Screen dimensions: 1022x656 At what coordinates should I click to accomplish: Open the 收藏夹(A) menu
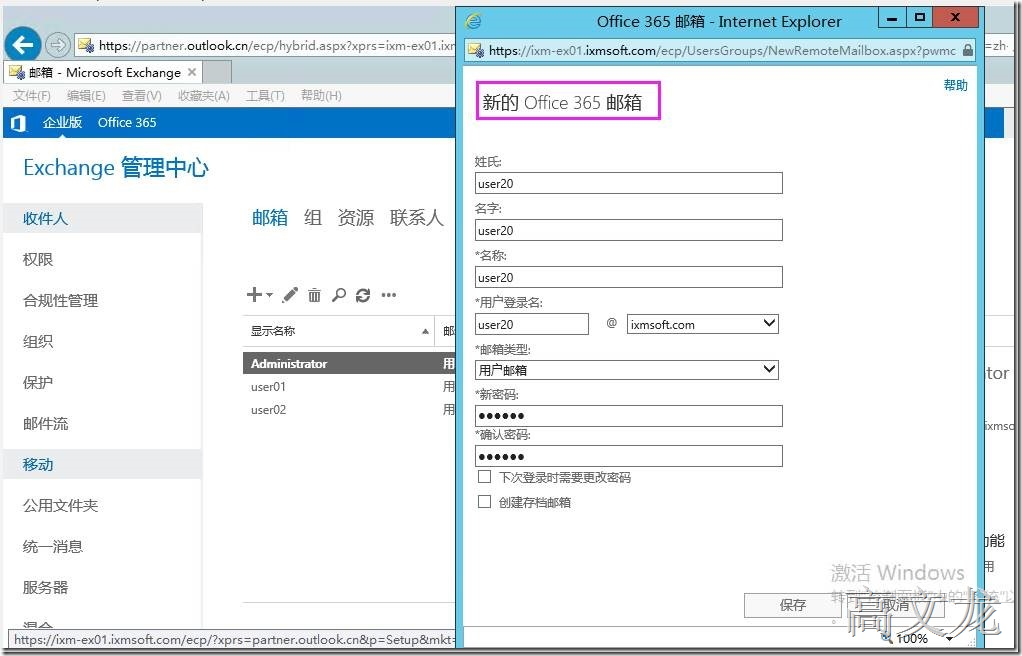point(203,96)
